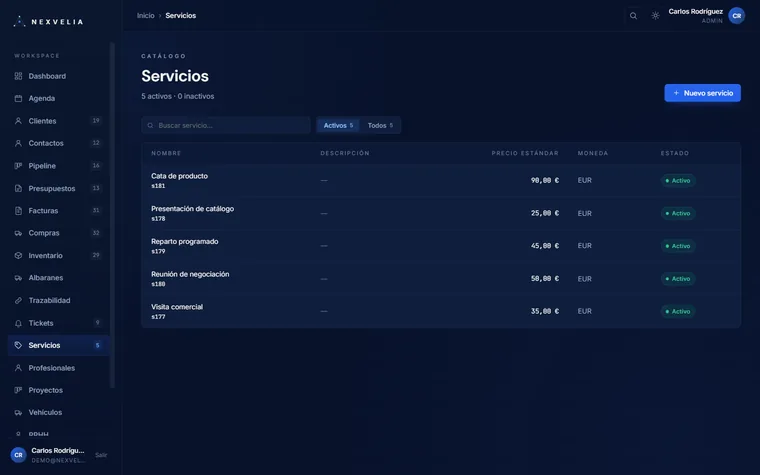Open the Dashboard grid icon
Image resolution: width=760 pixels, height=475 pixels.
pyautogui.click(x=18, y=76)
